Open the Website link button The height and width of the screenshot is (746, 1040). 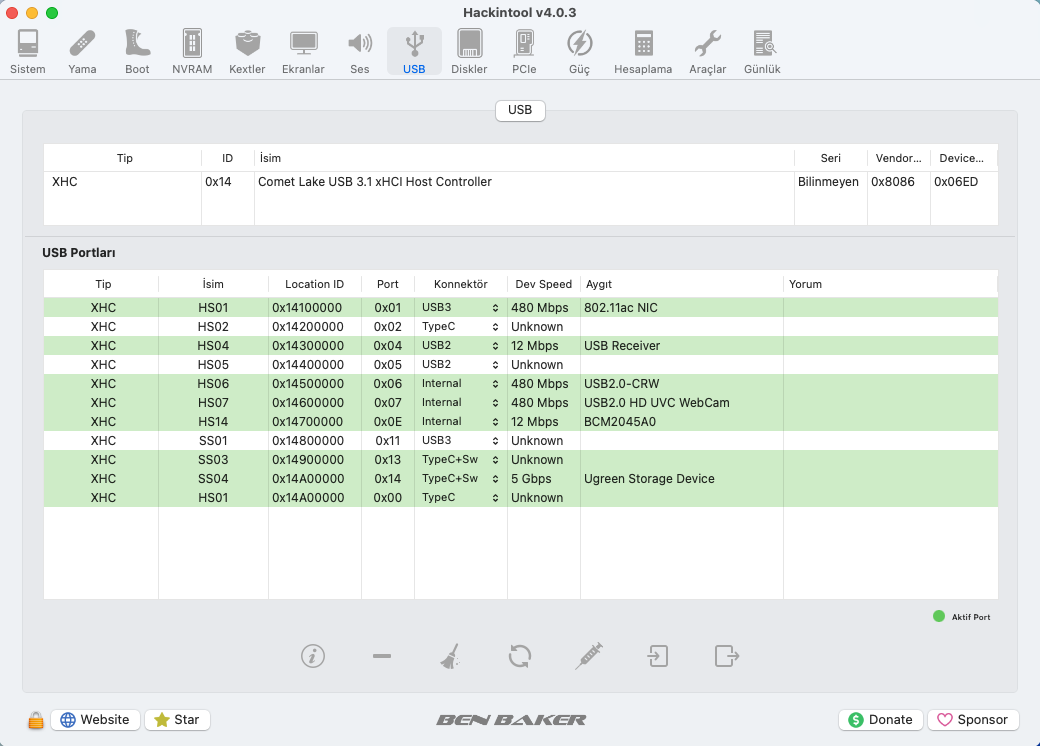pyautogui.click(x=95, y=720)
